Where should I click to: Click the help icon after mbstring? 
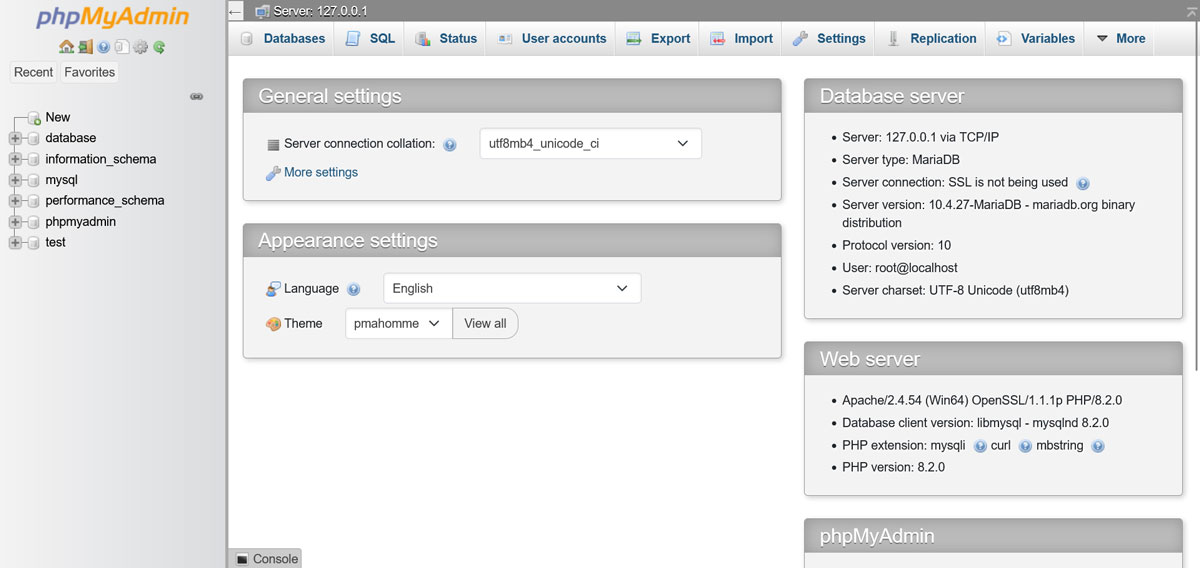(x=1097, y=446)
